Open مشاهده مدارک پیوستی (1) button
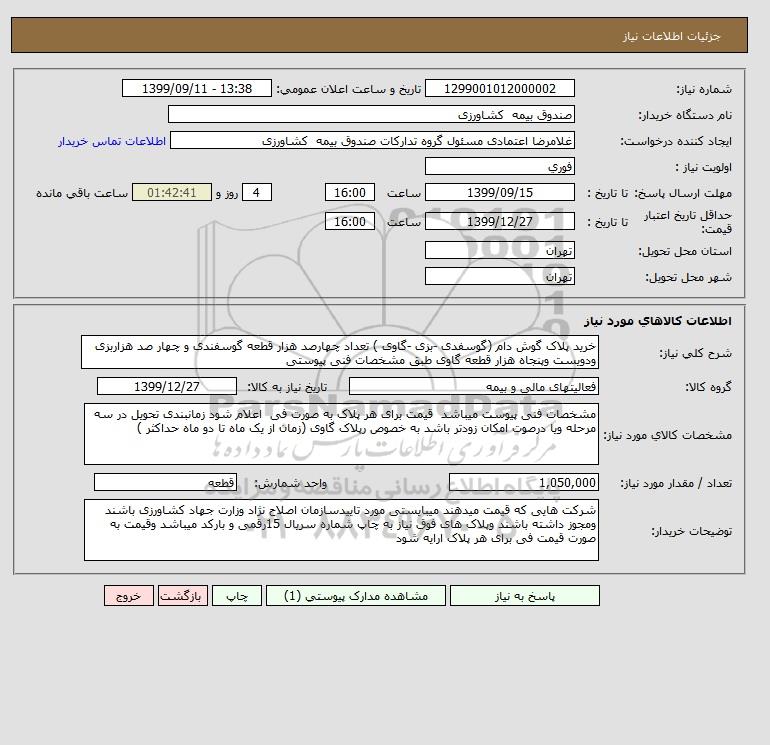 356,596
